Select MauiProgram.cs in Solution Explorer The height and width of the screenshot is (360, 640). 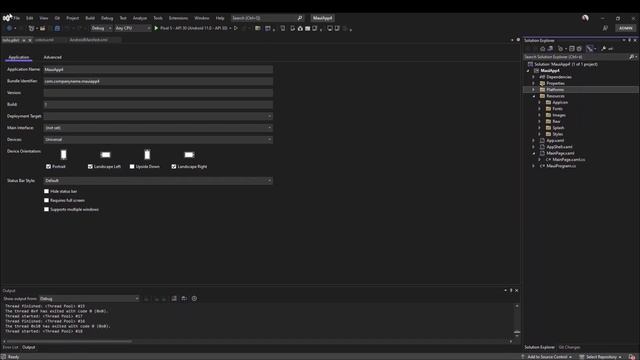point(561,166)
